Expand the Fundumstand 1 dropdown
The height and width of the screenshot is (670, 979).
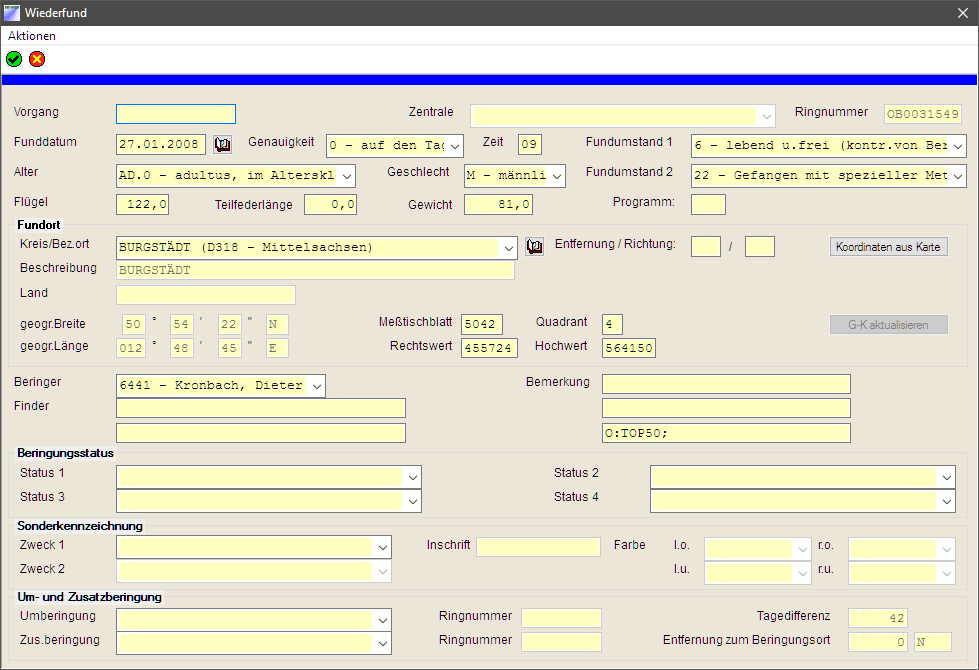click(958, 146)
